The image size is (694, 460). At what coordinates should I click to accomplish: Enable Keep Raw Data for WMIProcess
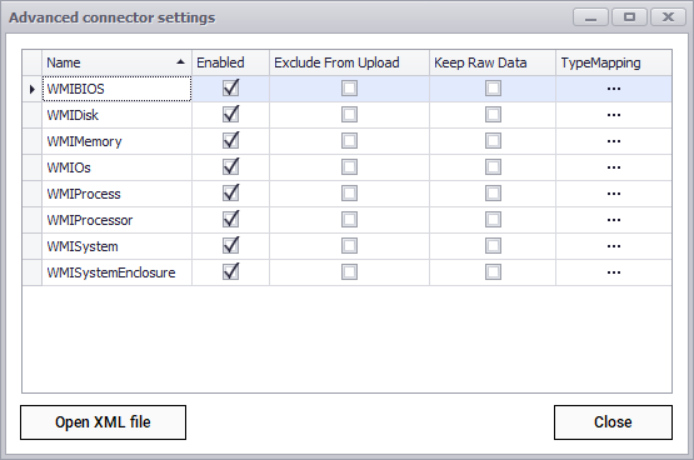coord(493,193)
